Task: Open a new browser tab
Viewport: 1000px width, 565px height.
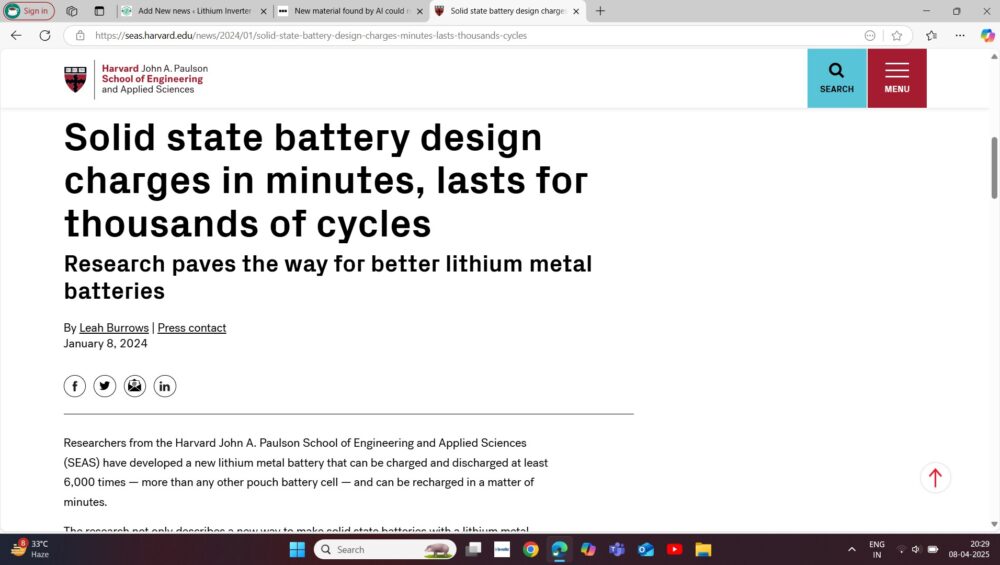Action: pos(600,11)
